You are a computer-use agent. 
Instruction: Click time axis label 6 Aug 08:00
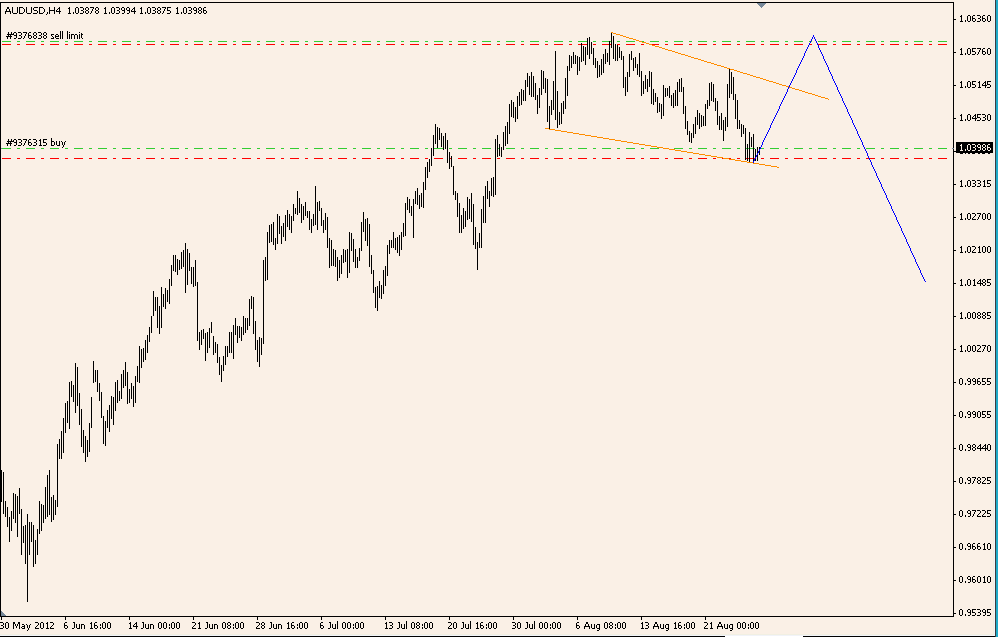(x=601, y=626)
